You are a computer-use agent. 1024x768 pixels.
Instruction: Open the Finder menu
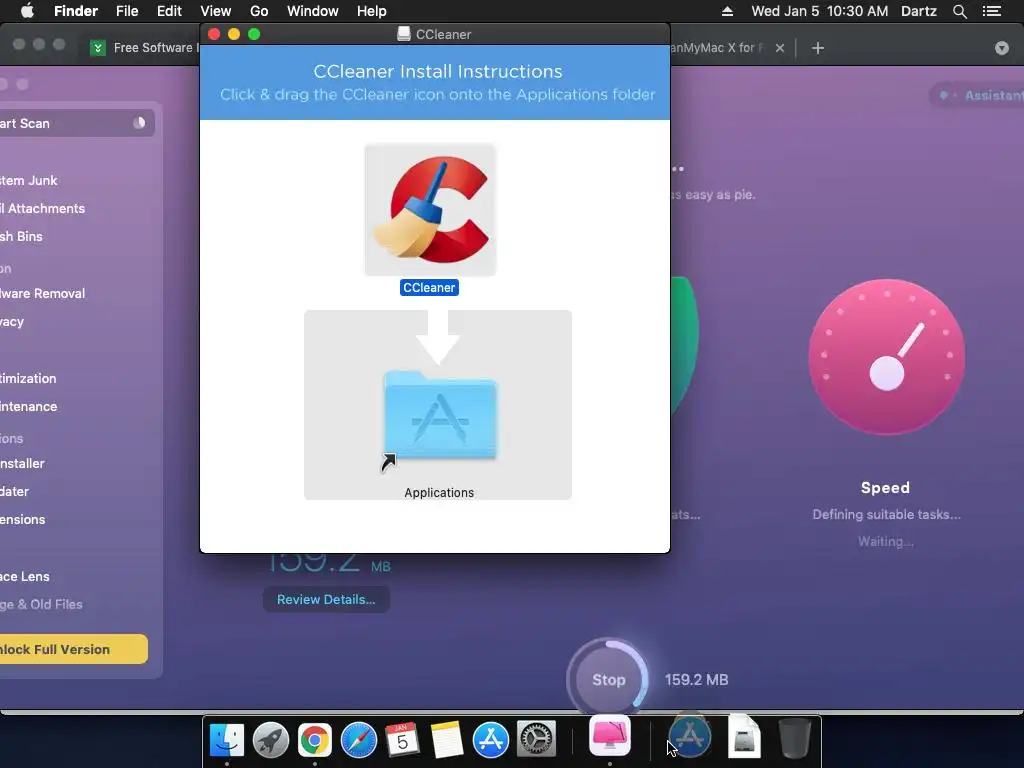coord(76,11)
